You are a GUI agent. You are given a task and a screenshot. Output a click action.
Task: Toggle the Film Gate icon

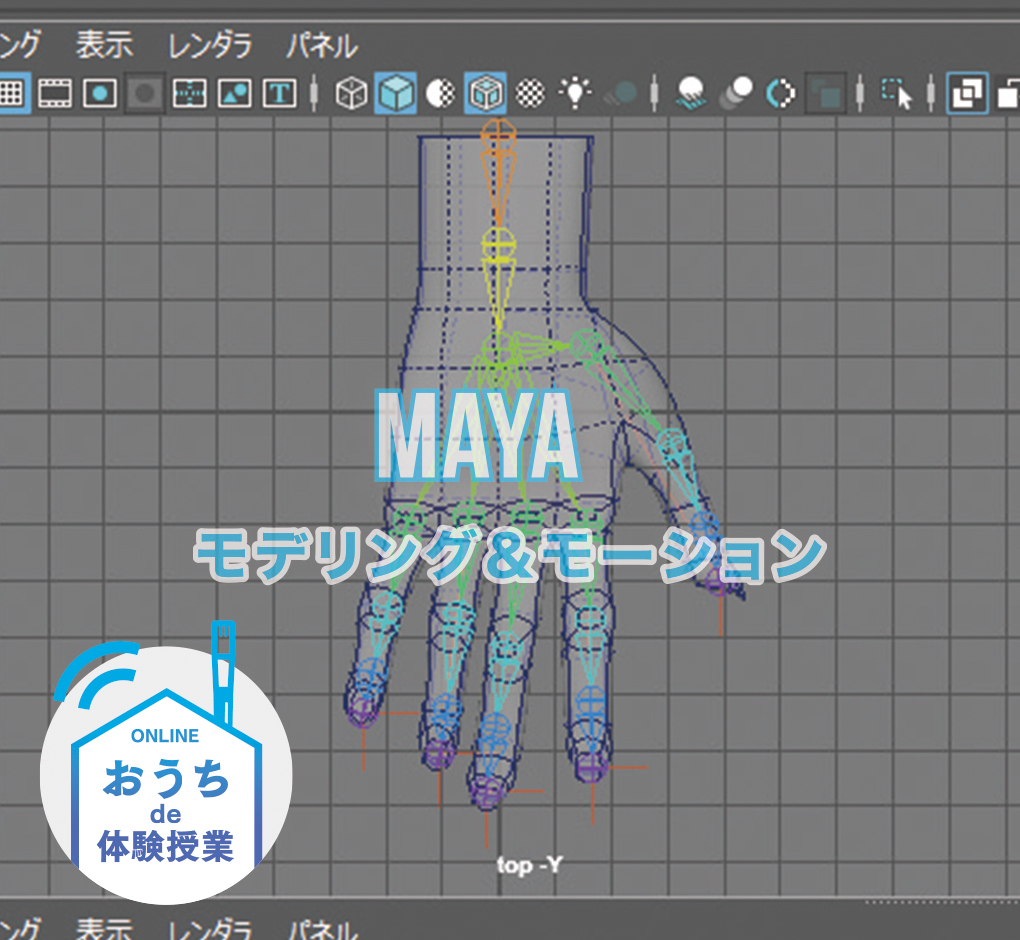(x=55, y=93)
